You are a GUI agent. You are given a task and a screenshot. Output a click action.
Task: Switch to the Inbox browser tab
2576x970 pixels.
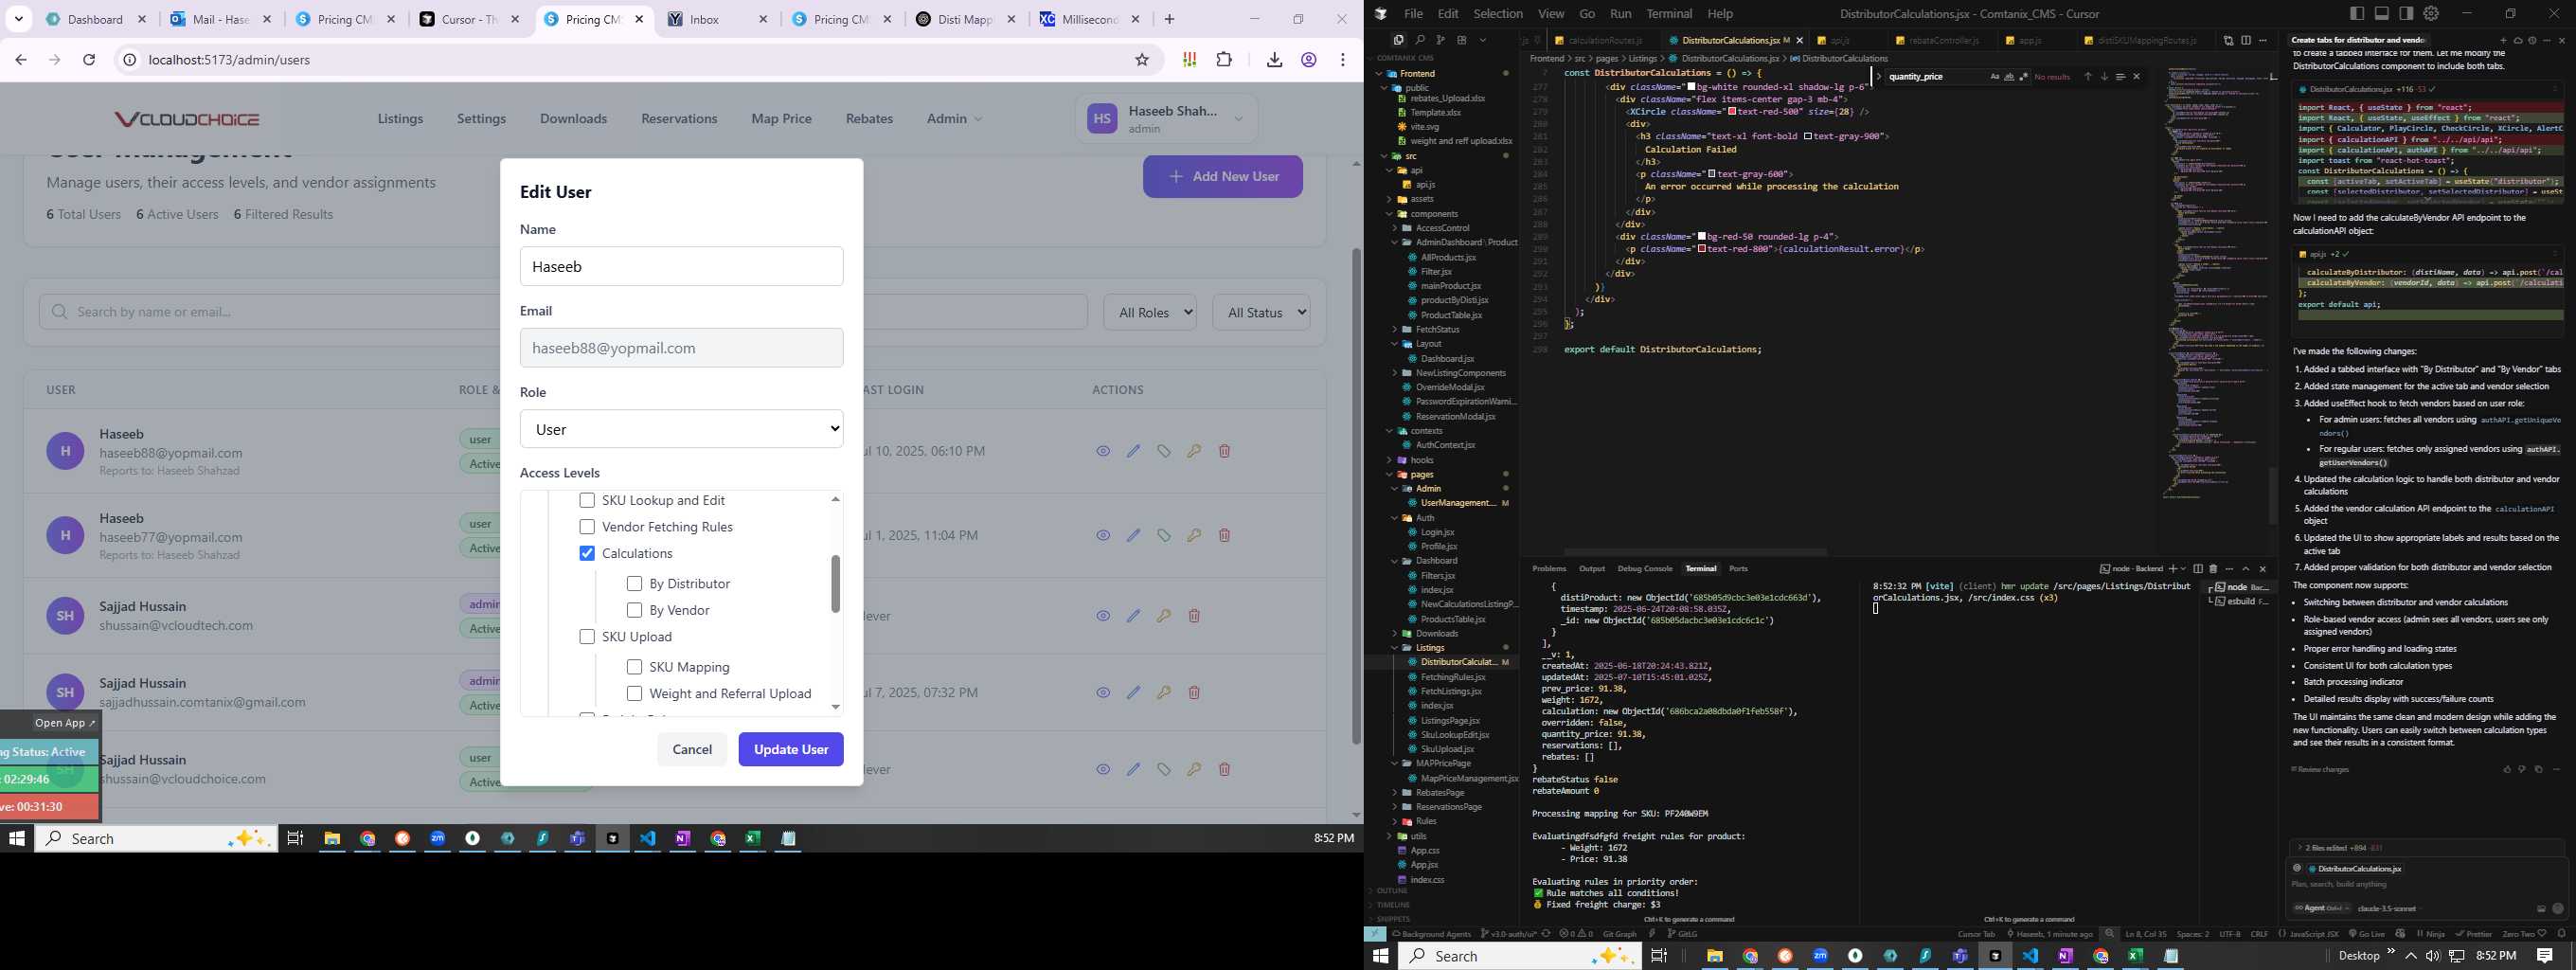coord(717,19)
